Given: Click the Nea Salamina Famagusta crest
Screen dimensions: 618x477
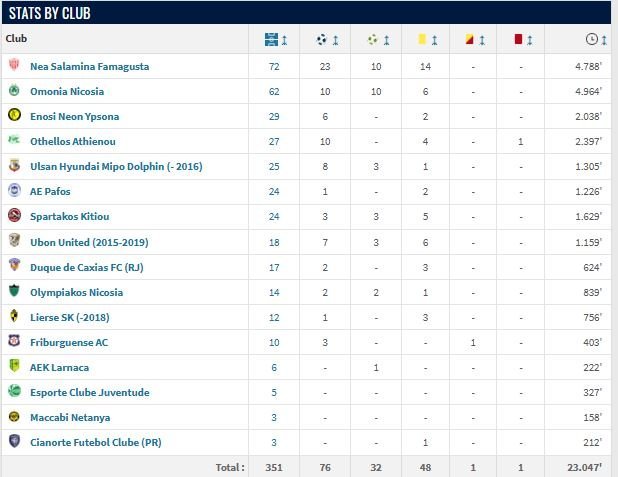Looking at the screenshot, I should [14, 65].
